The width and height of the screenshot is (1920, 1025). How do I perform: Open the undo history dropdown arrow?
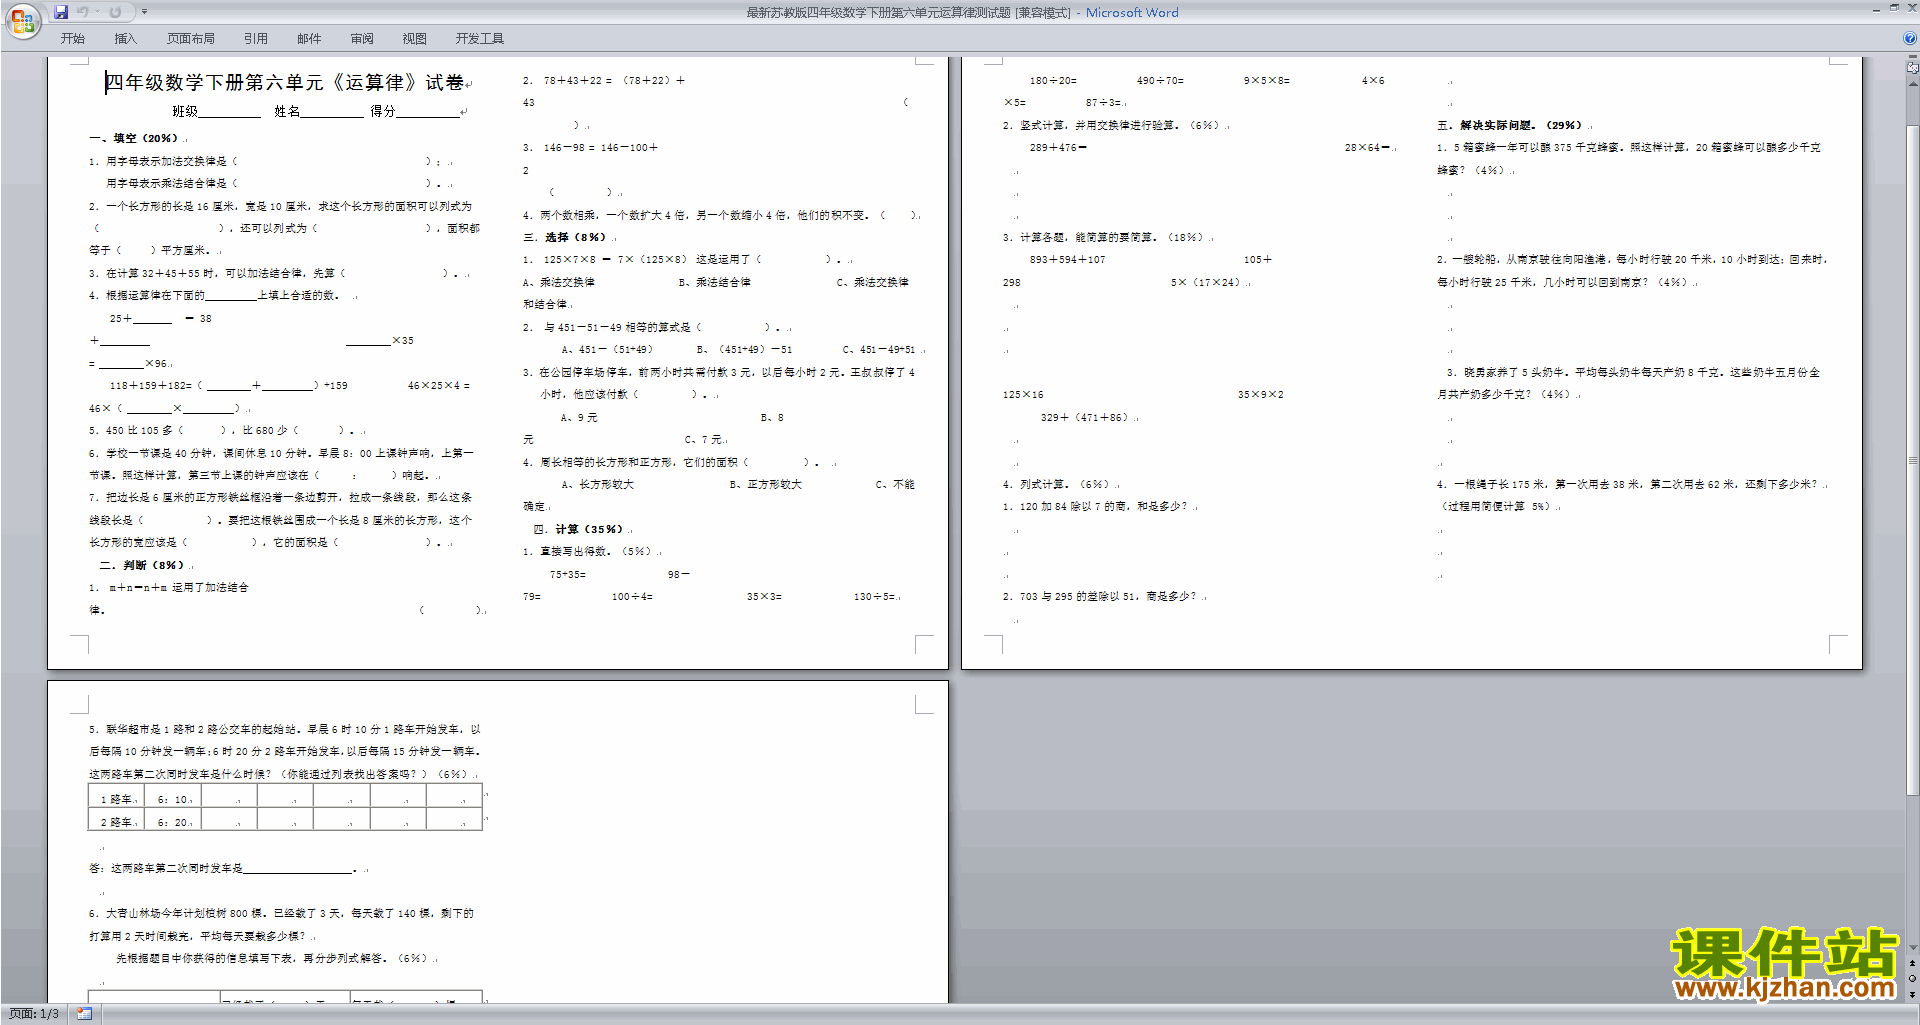[x=97, y=12]
